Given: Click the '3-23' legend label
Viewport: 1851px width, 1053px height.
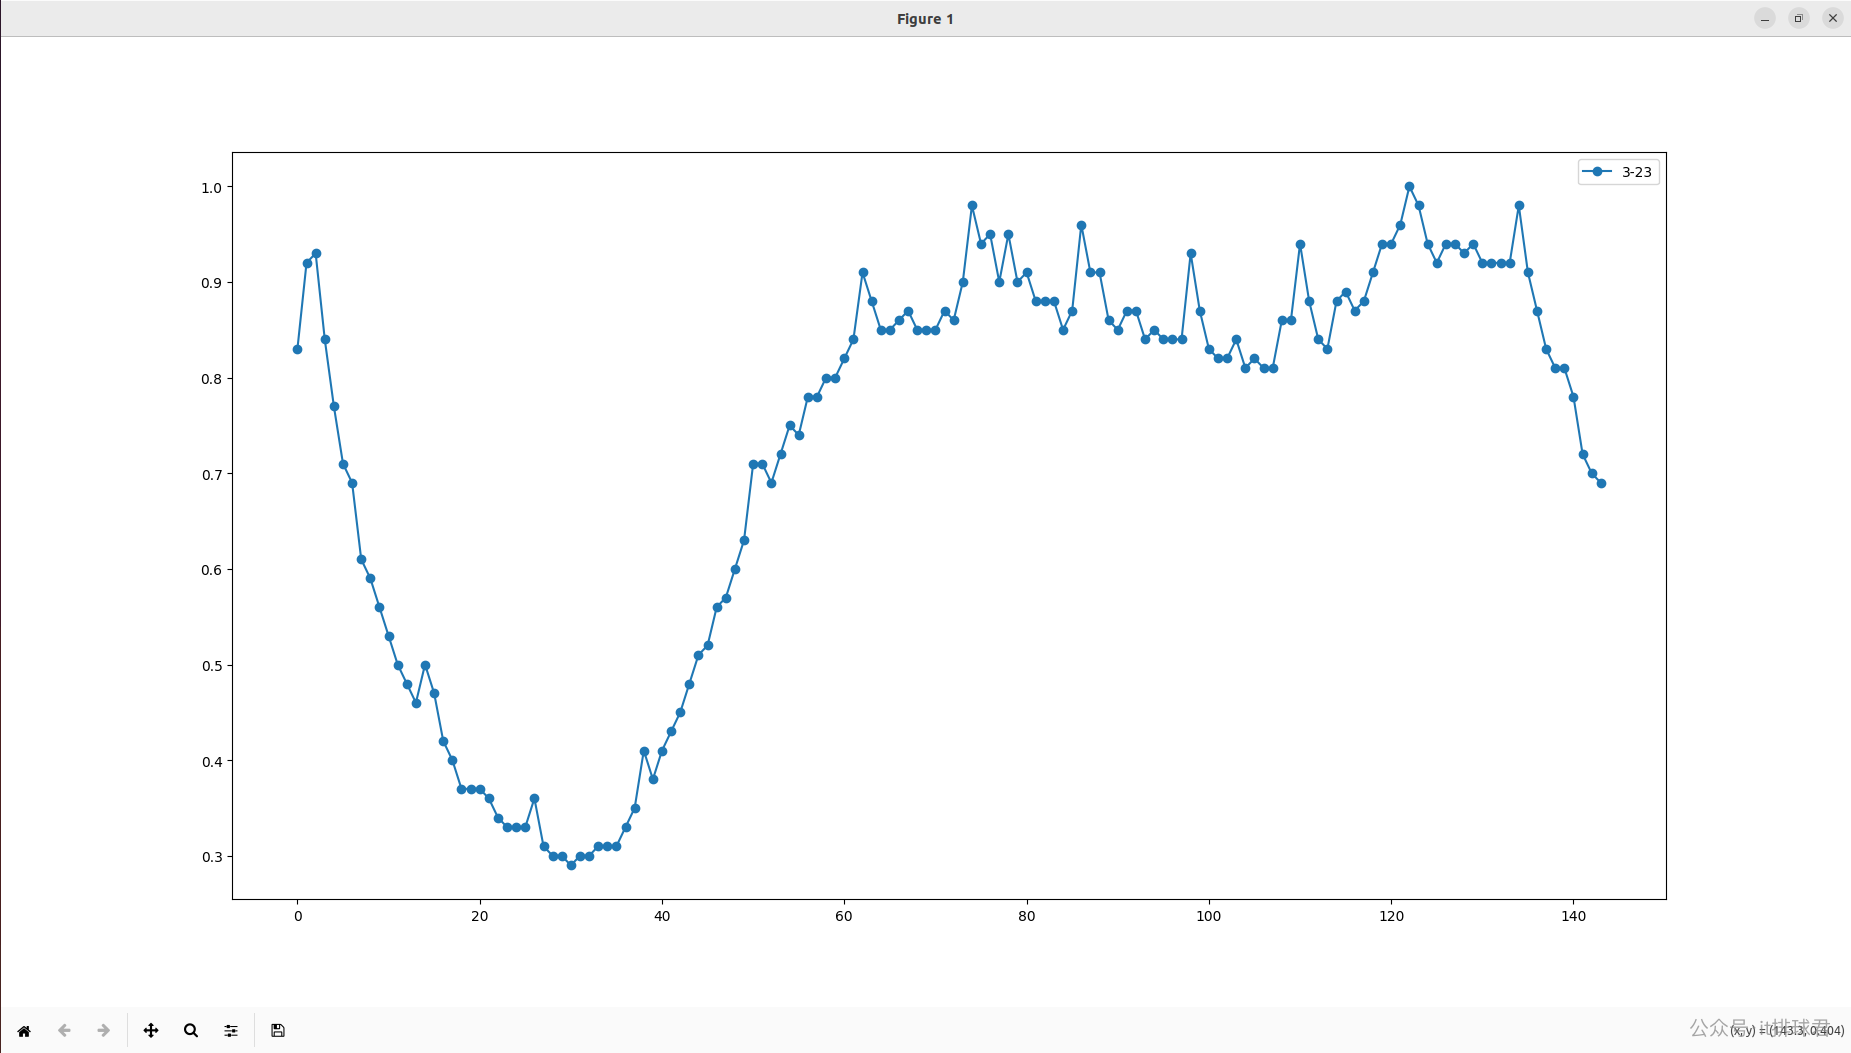Looking at the screenshot, I should pyautogui.click(x=1636, y=172).
